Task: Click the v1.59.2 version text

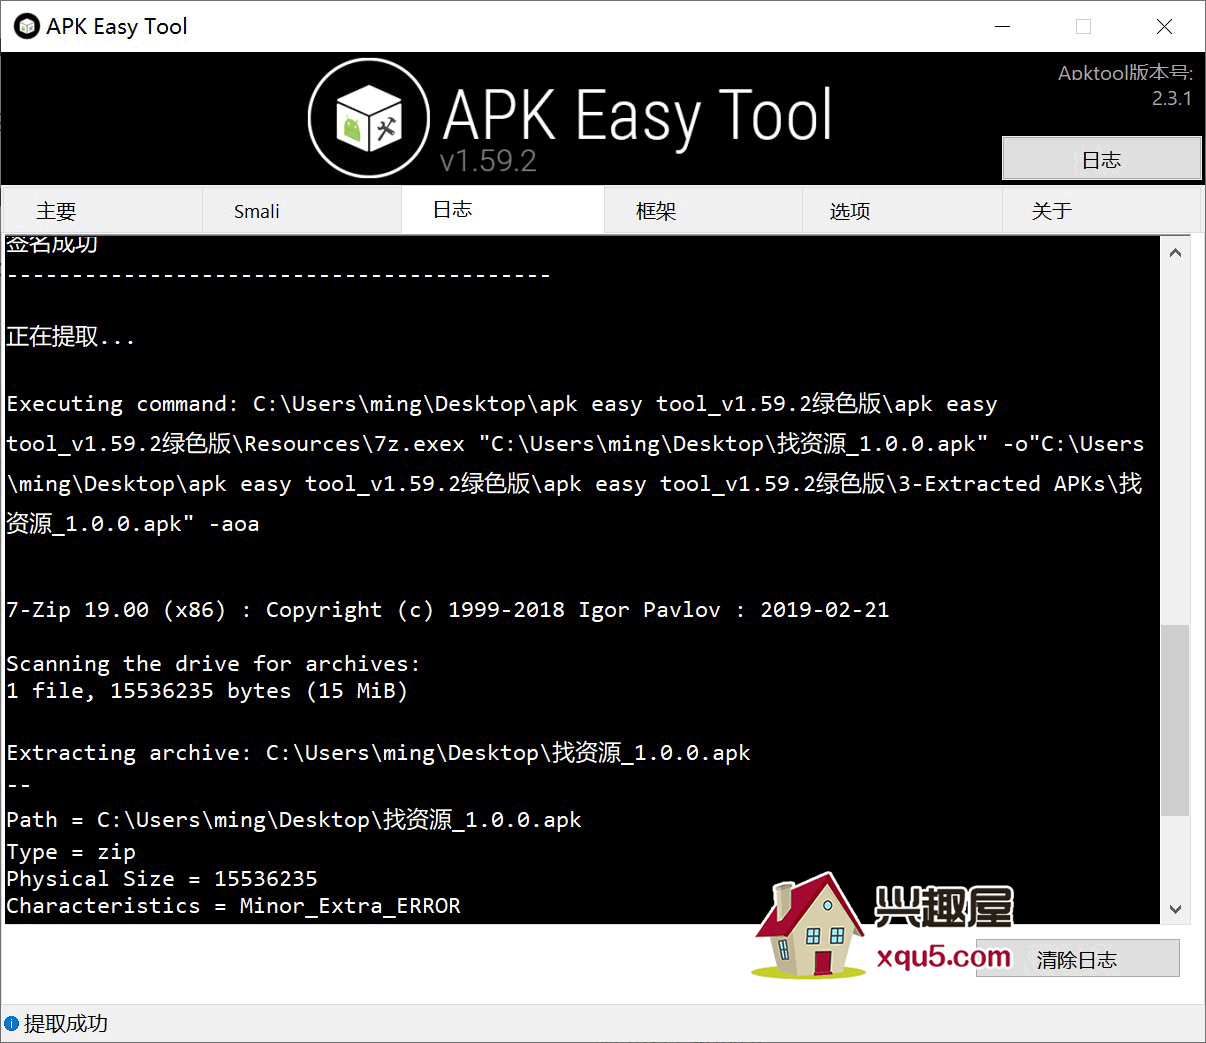Action: (x=488, y=160)
